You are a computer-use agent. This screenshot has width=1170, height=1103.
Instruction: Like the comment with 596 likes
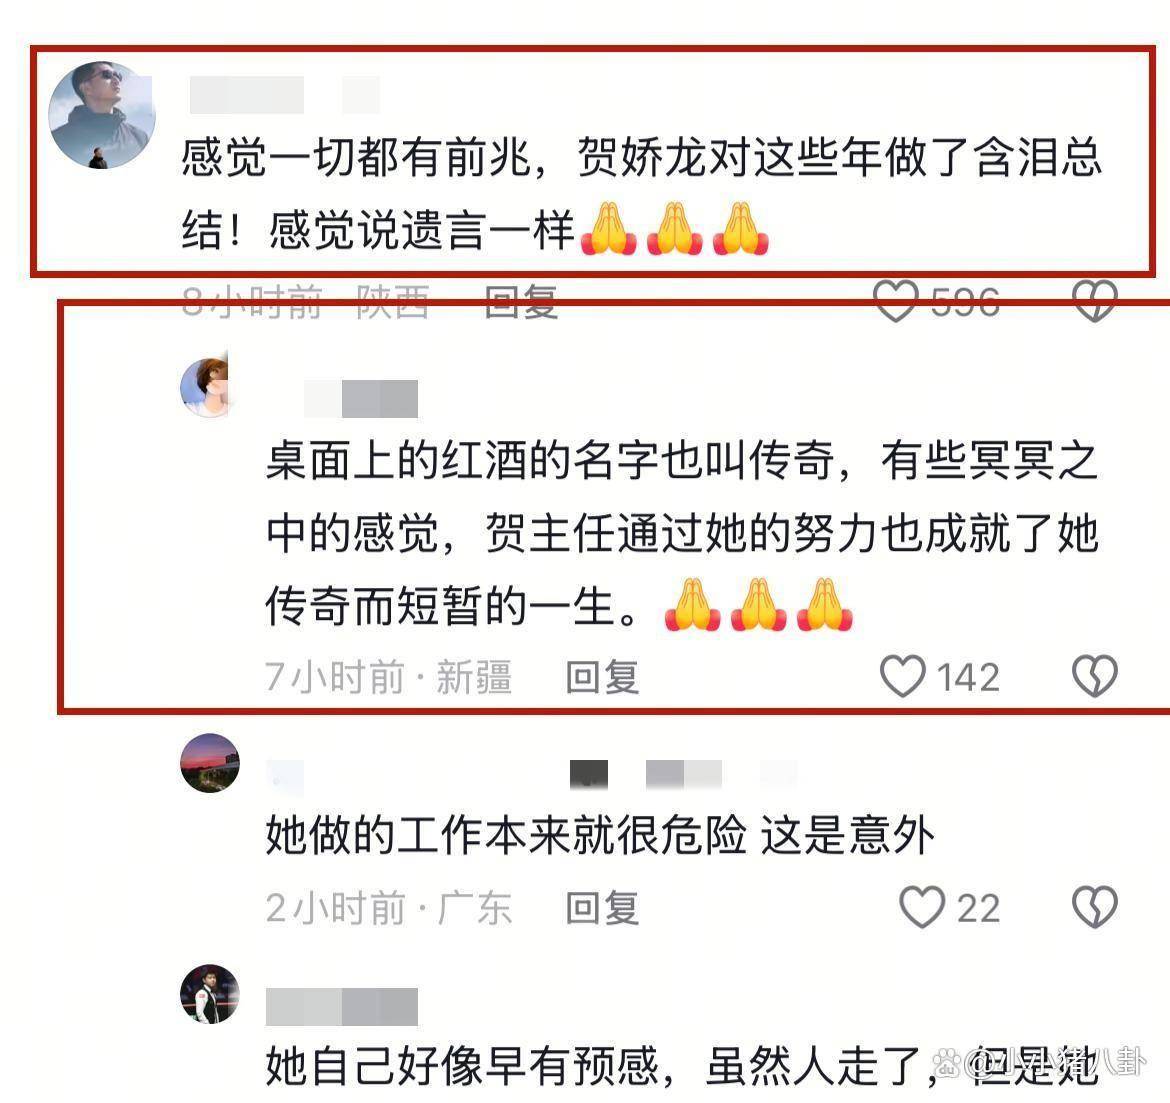point(895,301)
